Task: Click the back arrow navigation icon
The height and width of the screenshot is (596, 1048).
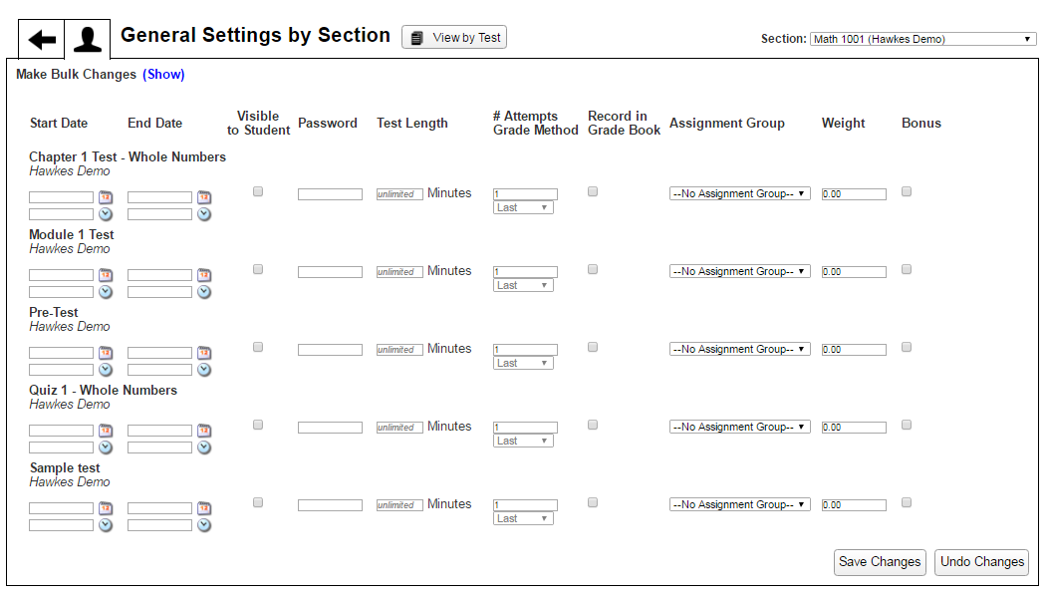Action: pos(39,37)
